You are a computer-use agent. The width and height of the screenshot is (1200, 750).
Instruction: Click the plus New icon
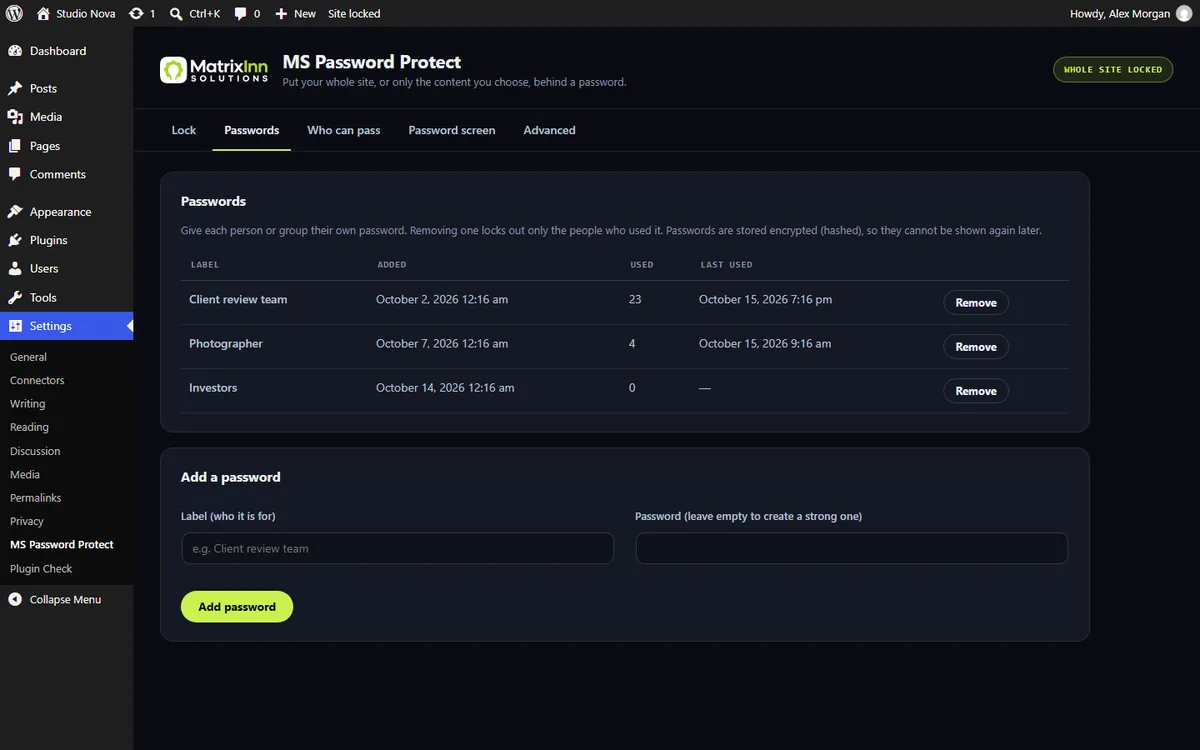(281, 14)
